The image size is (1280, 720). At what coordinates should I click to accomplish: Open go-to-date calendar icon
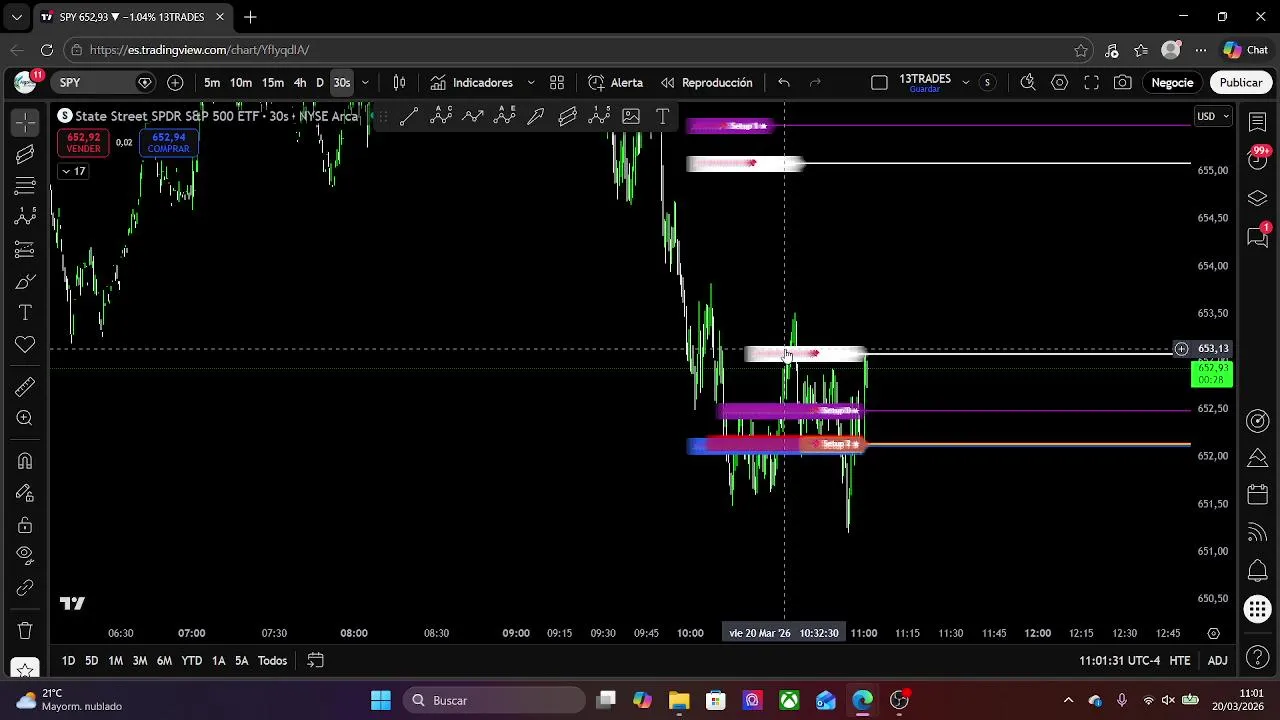pos(315,661)
